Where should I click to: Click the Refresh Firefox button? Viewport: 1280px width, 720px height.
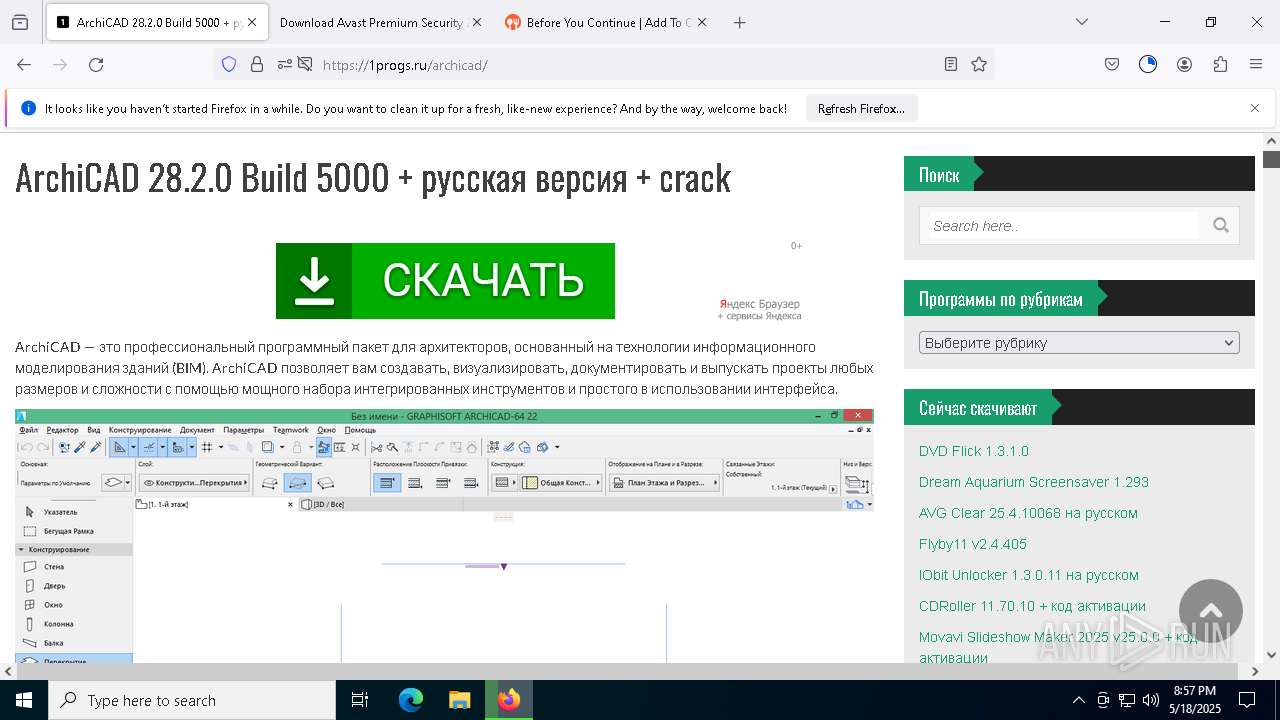click(x=861, y=108)
